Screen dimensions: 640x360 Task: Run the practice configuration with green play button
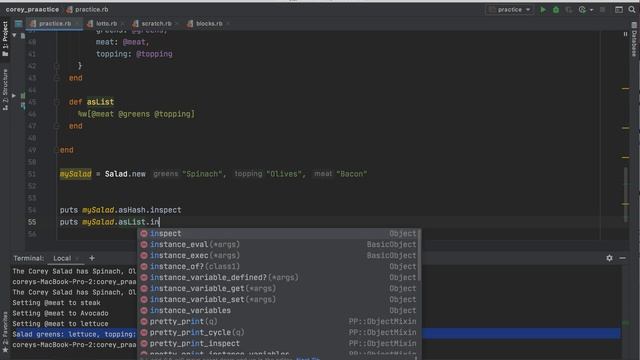click(x=543, y=10)
